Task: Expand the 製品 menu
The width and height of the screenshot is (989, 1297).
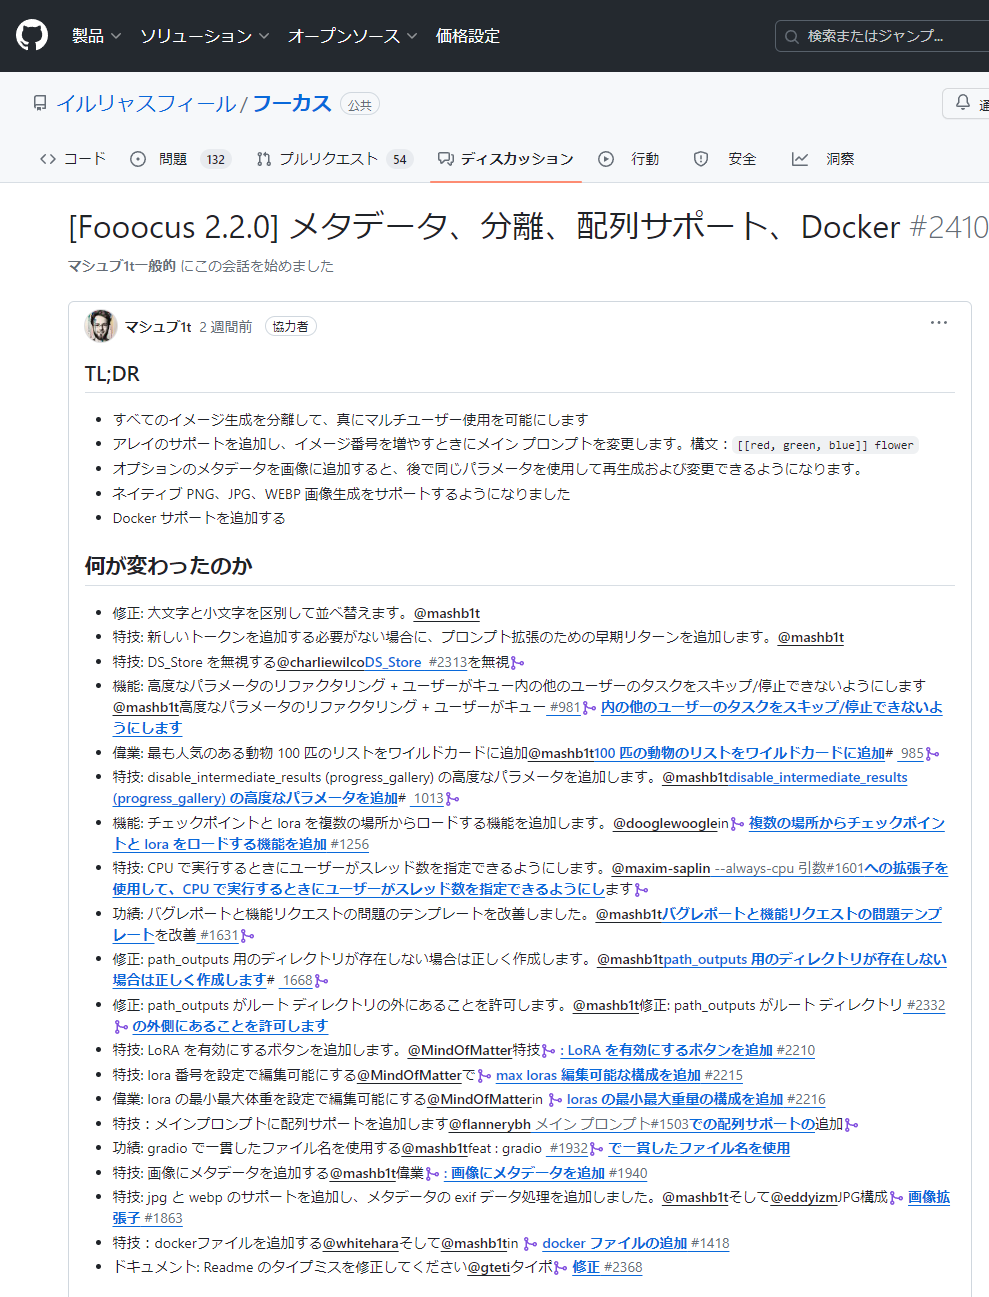Action: (x=96, y=36)
